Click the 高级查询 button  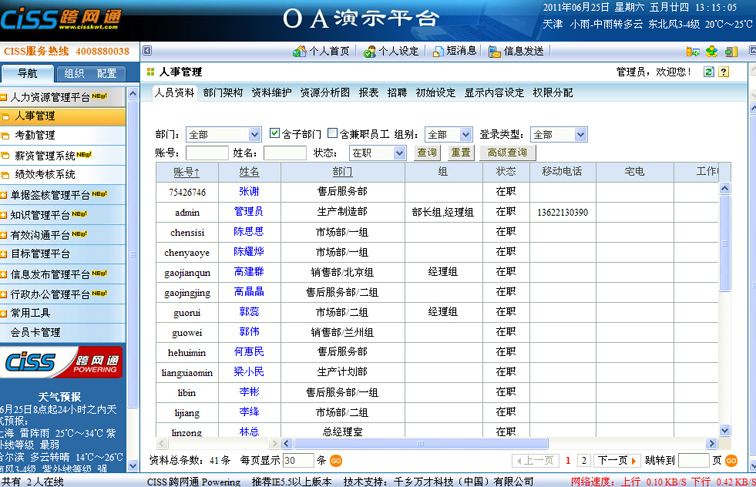[507, 153]
